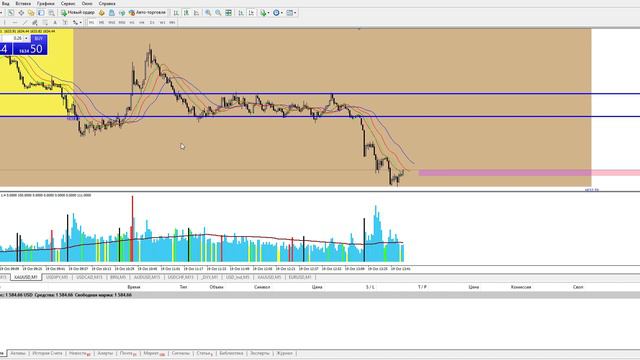Open the Strategy Tester magnifier icon

[51, 13]
